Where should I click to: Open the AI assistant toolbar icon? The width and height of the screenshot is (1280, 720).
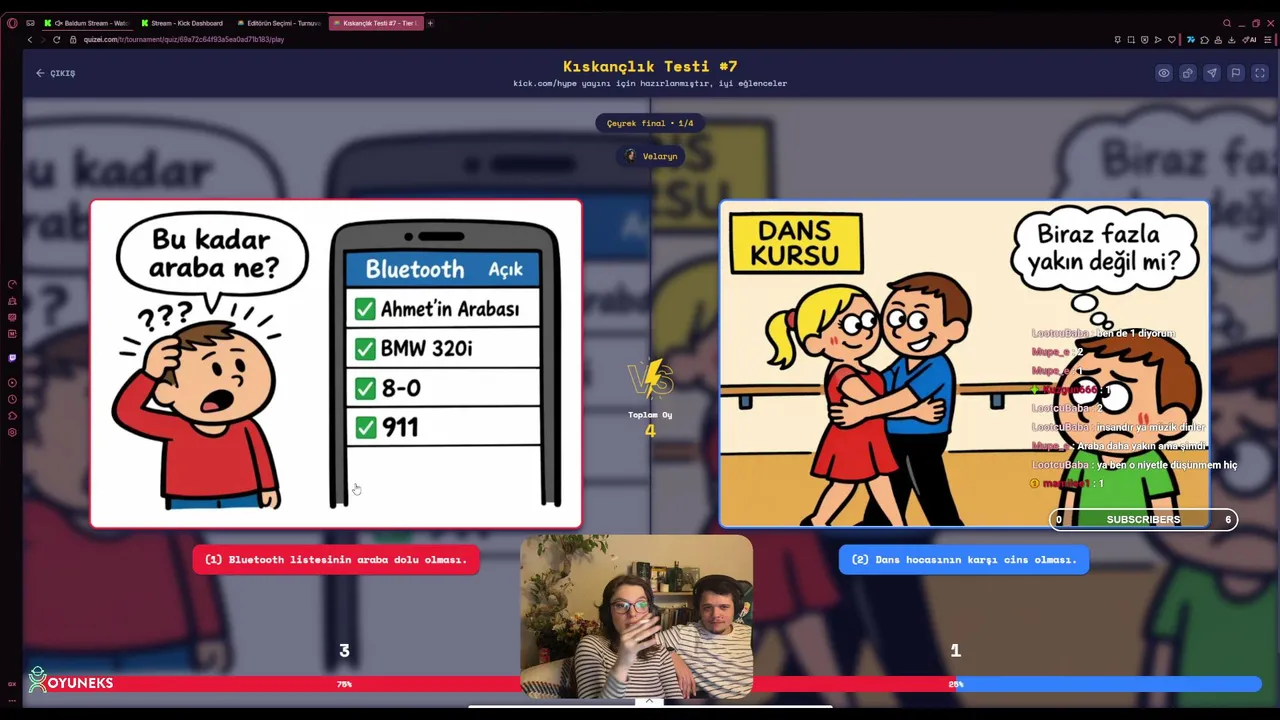pos(1249,40)
